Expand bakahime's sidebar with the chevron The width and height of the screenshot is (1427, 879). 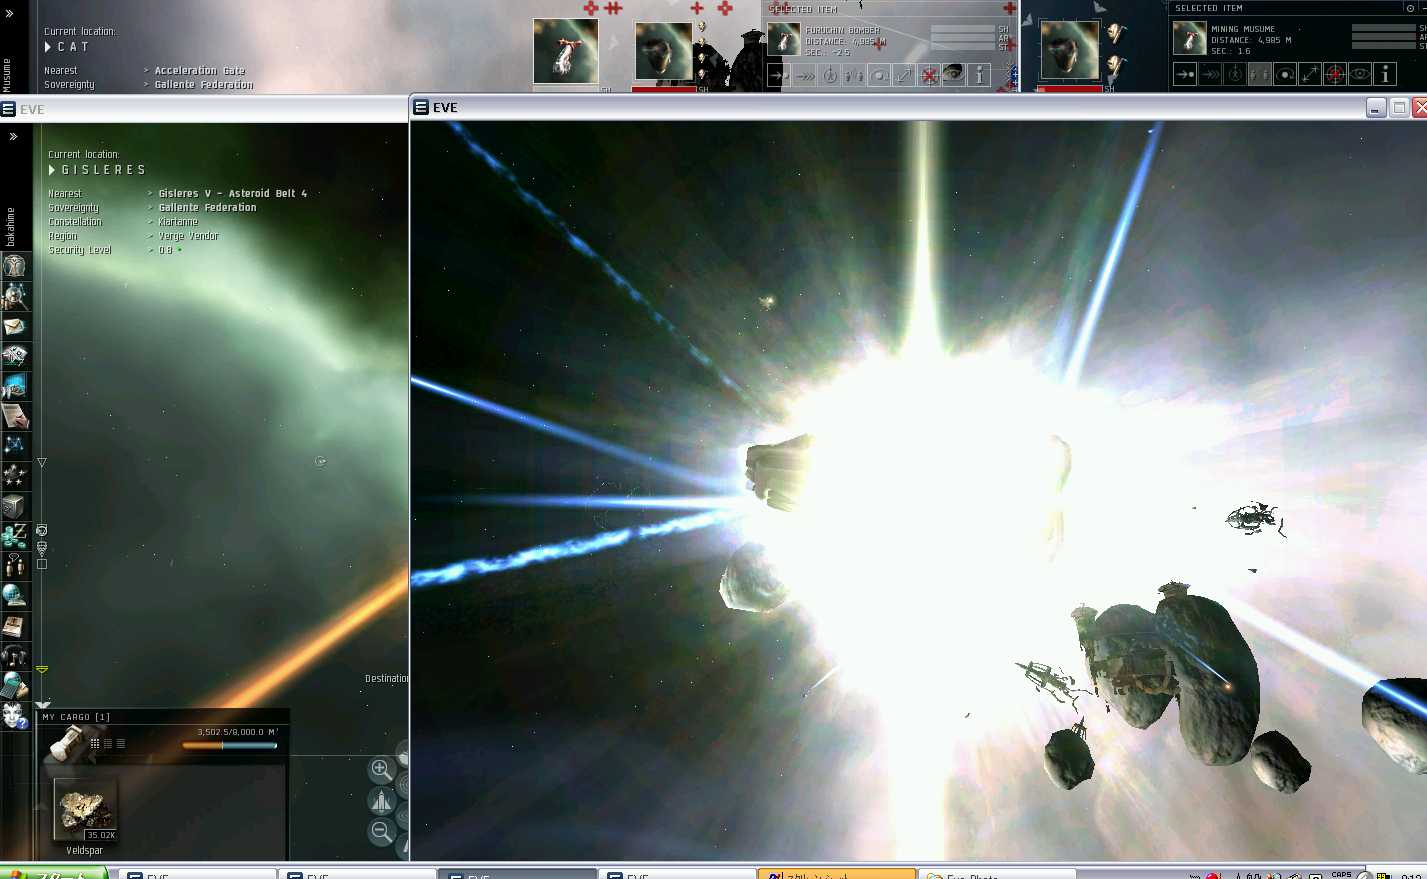pos(13,136)
